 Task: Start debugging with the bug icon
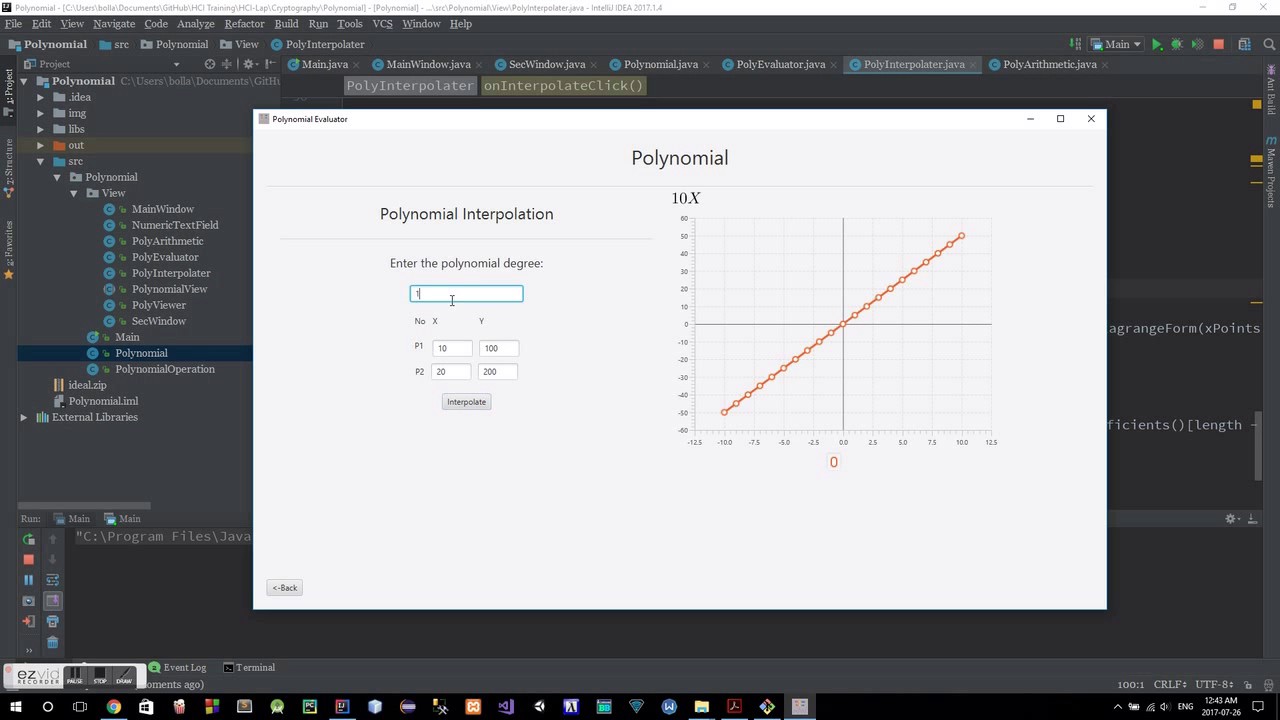pos(1177,44)
